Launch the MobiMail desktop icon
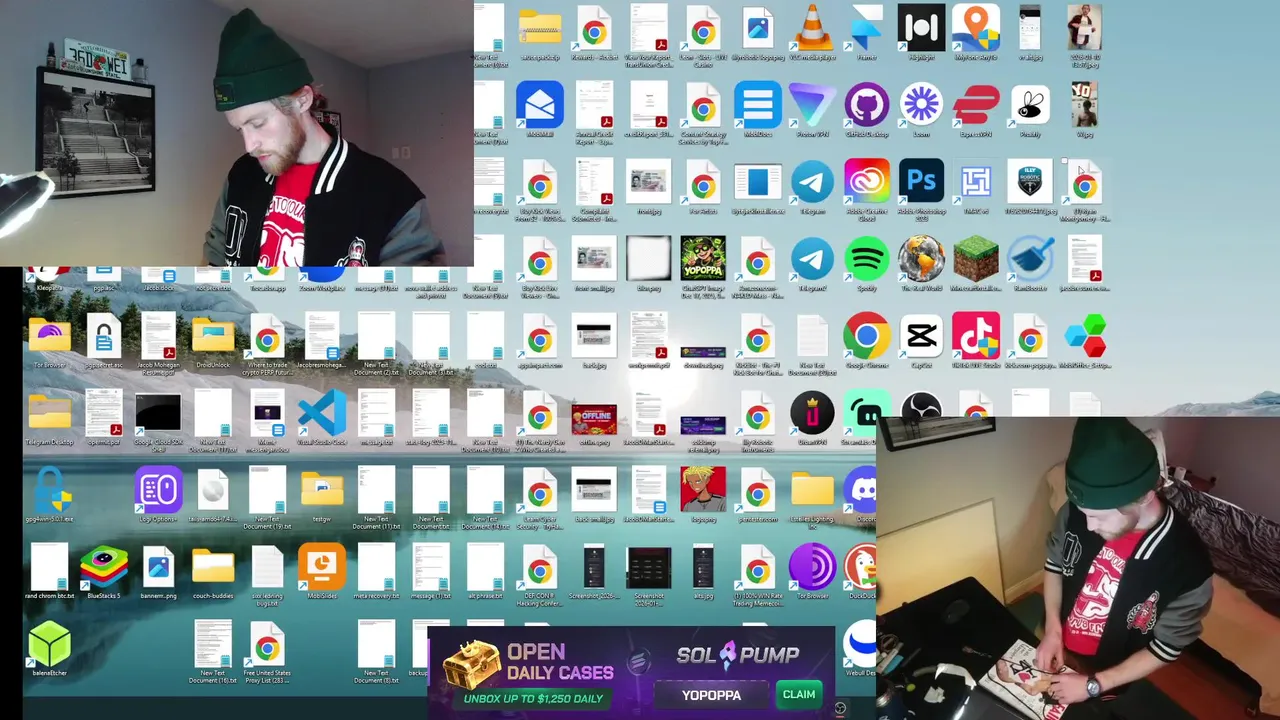The width and height of the screenshot is (1280, 720). click(x=540, y=105)
